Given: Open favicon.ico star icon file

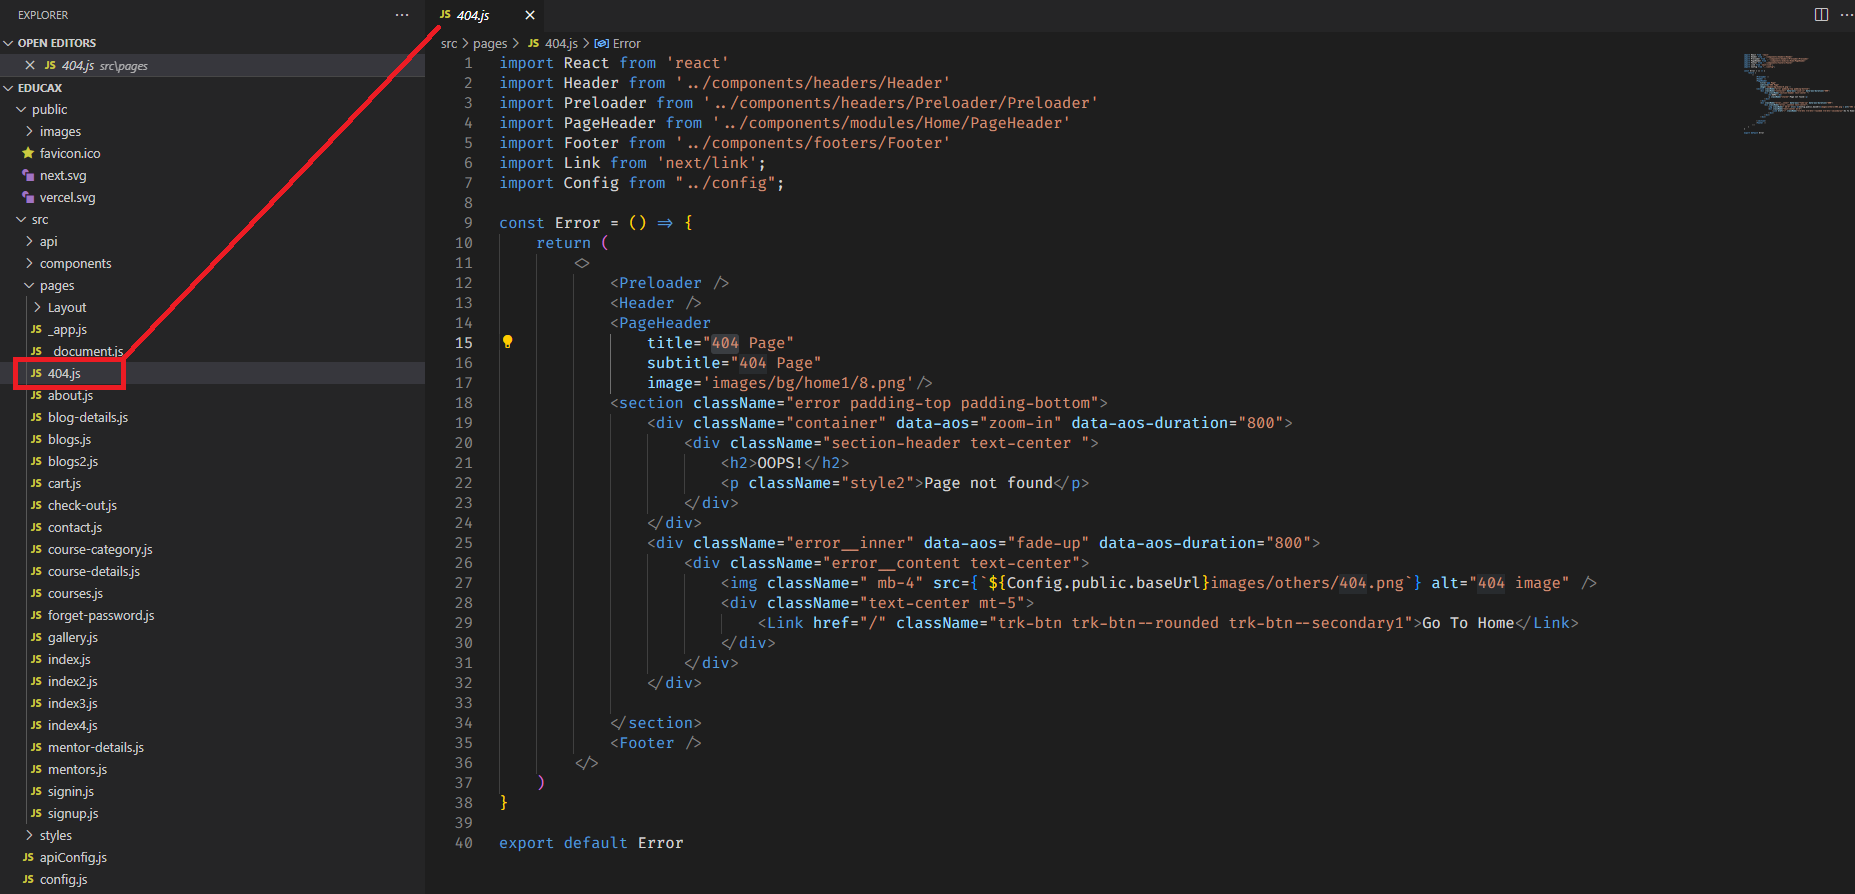Looking at the screenshot, I should [x=69, y=153].
